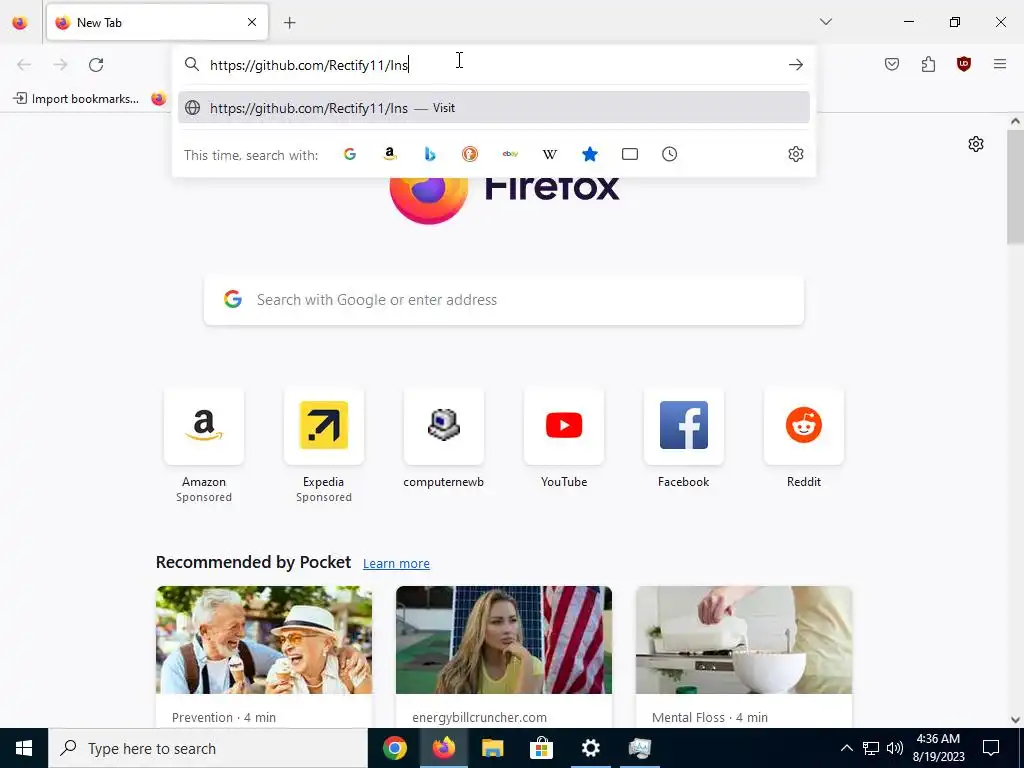Open File Explorer from taskbar

click(492, 748)
